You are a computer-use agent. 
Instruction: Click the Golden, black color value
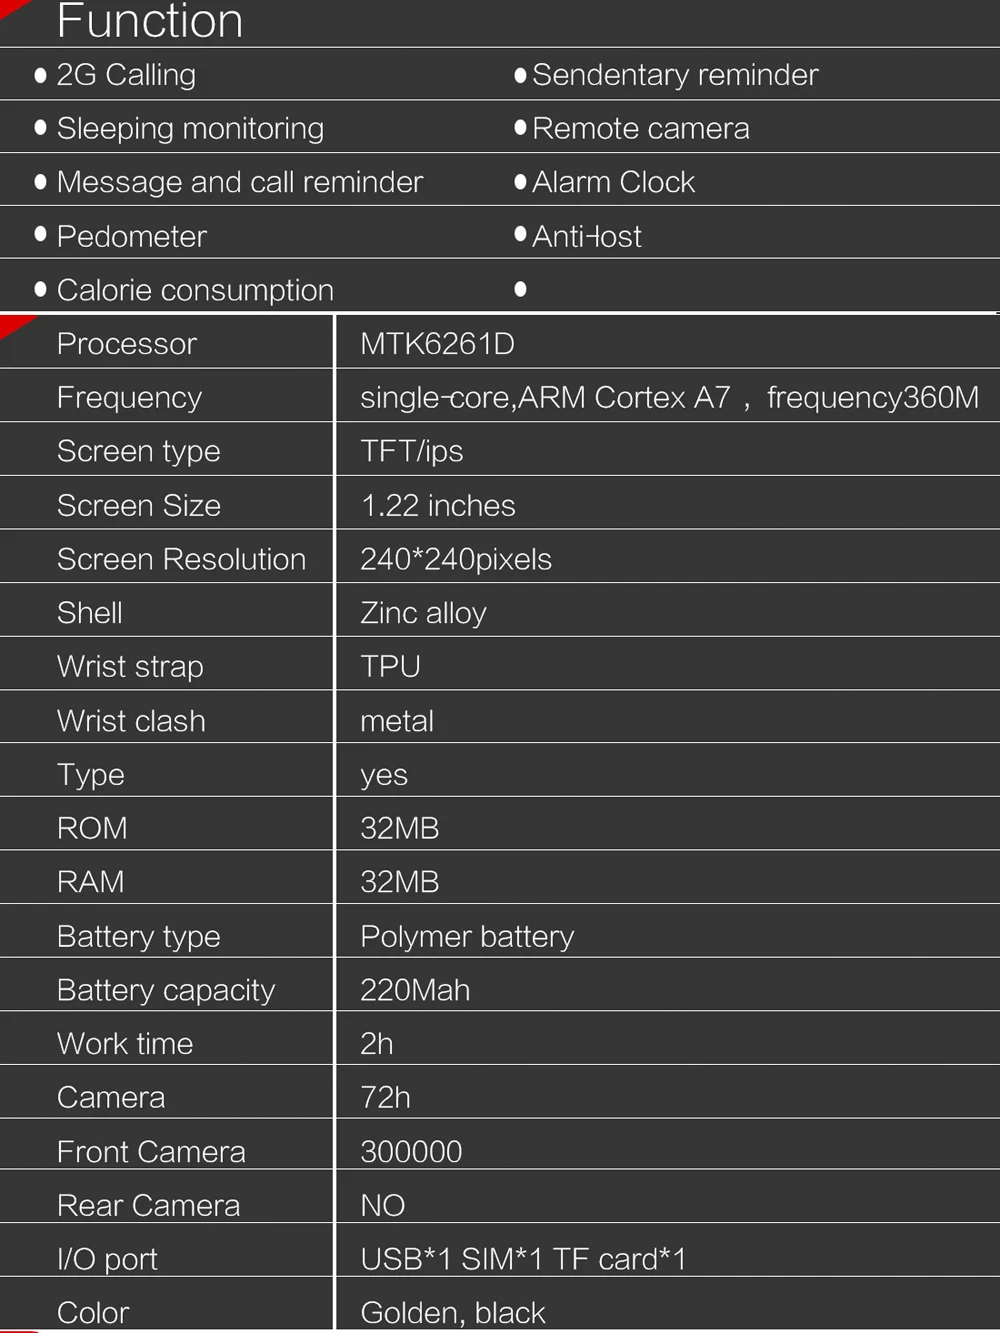click(453, 1312)
